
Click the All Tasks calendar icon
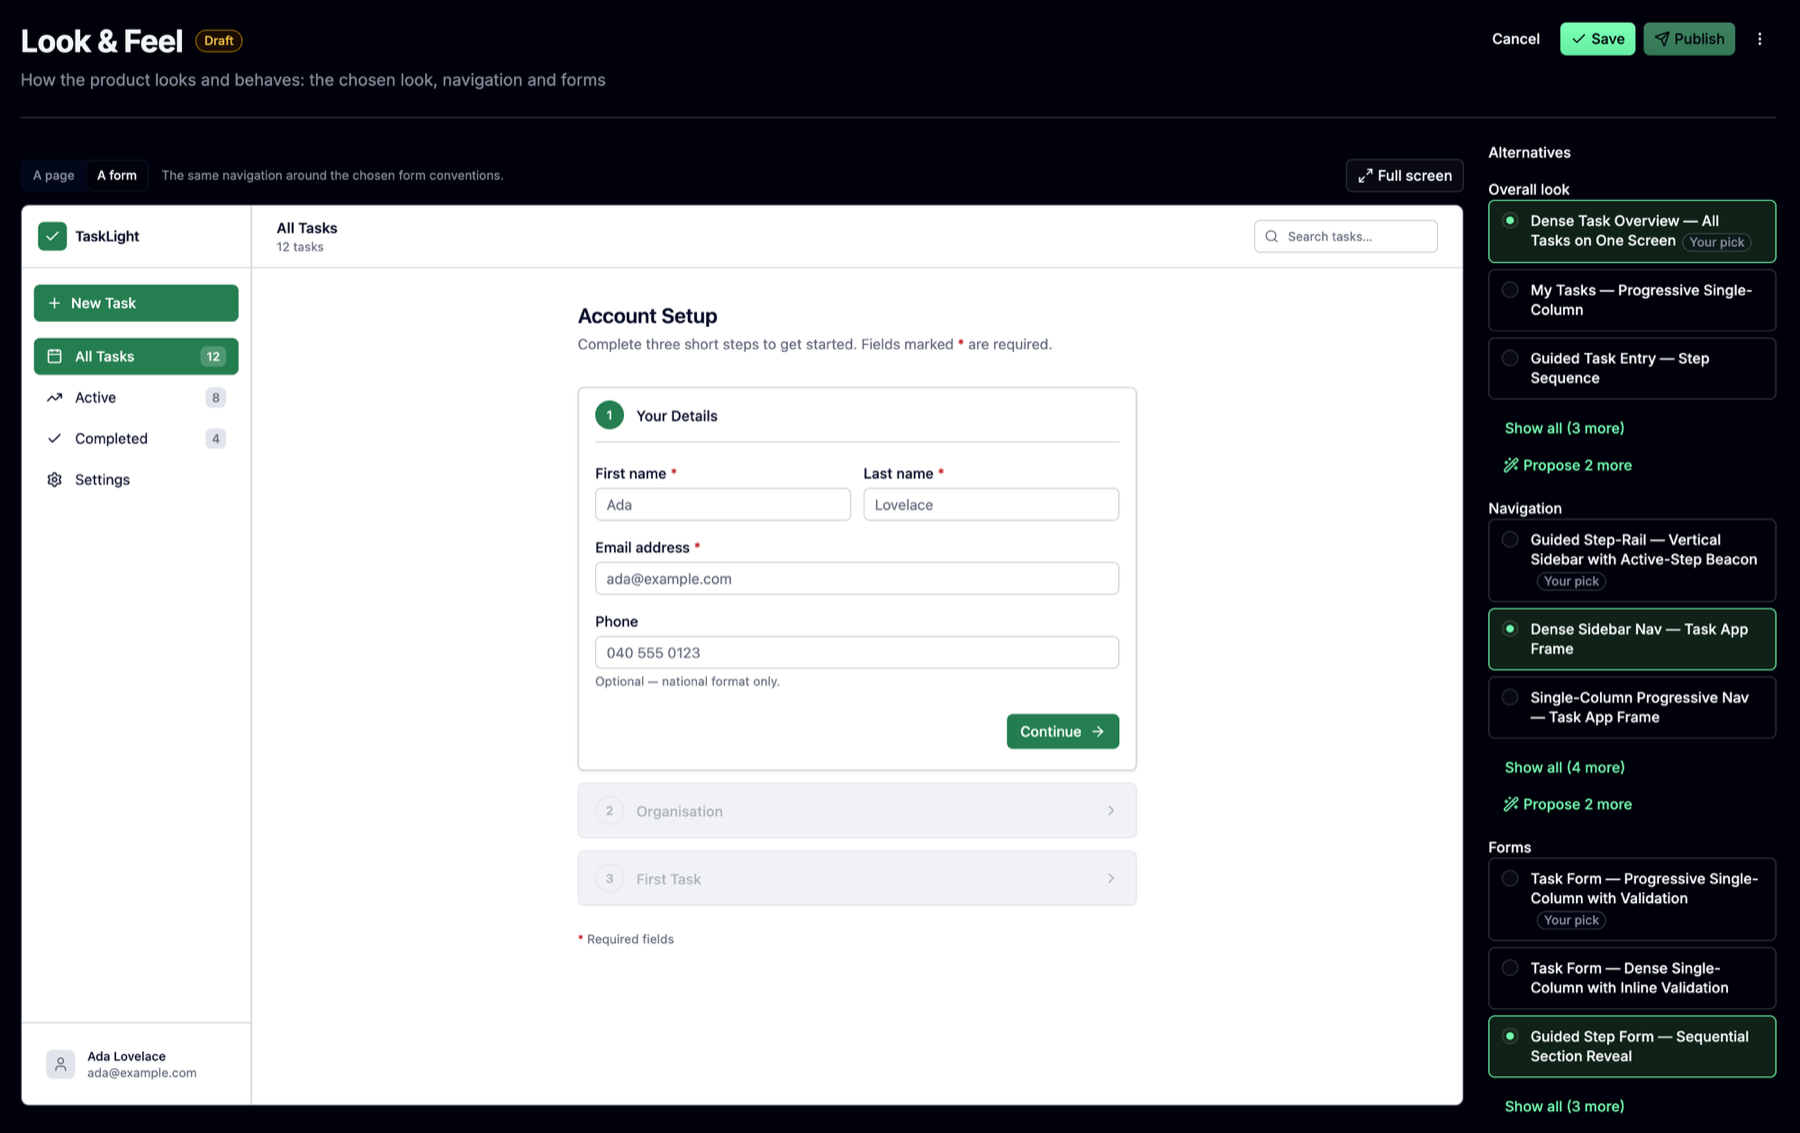(x=55, y=356)
